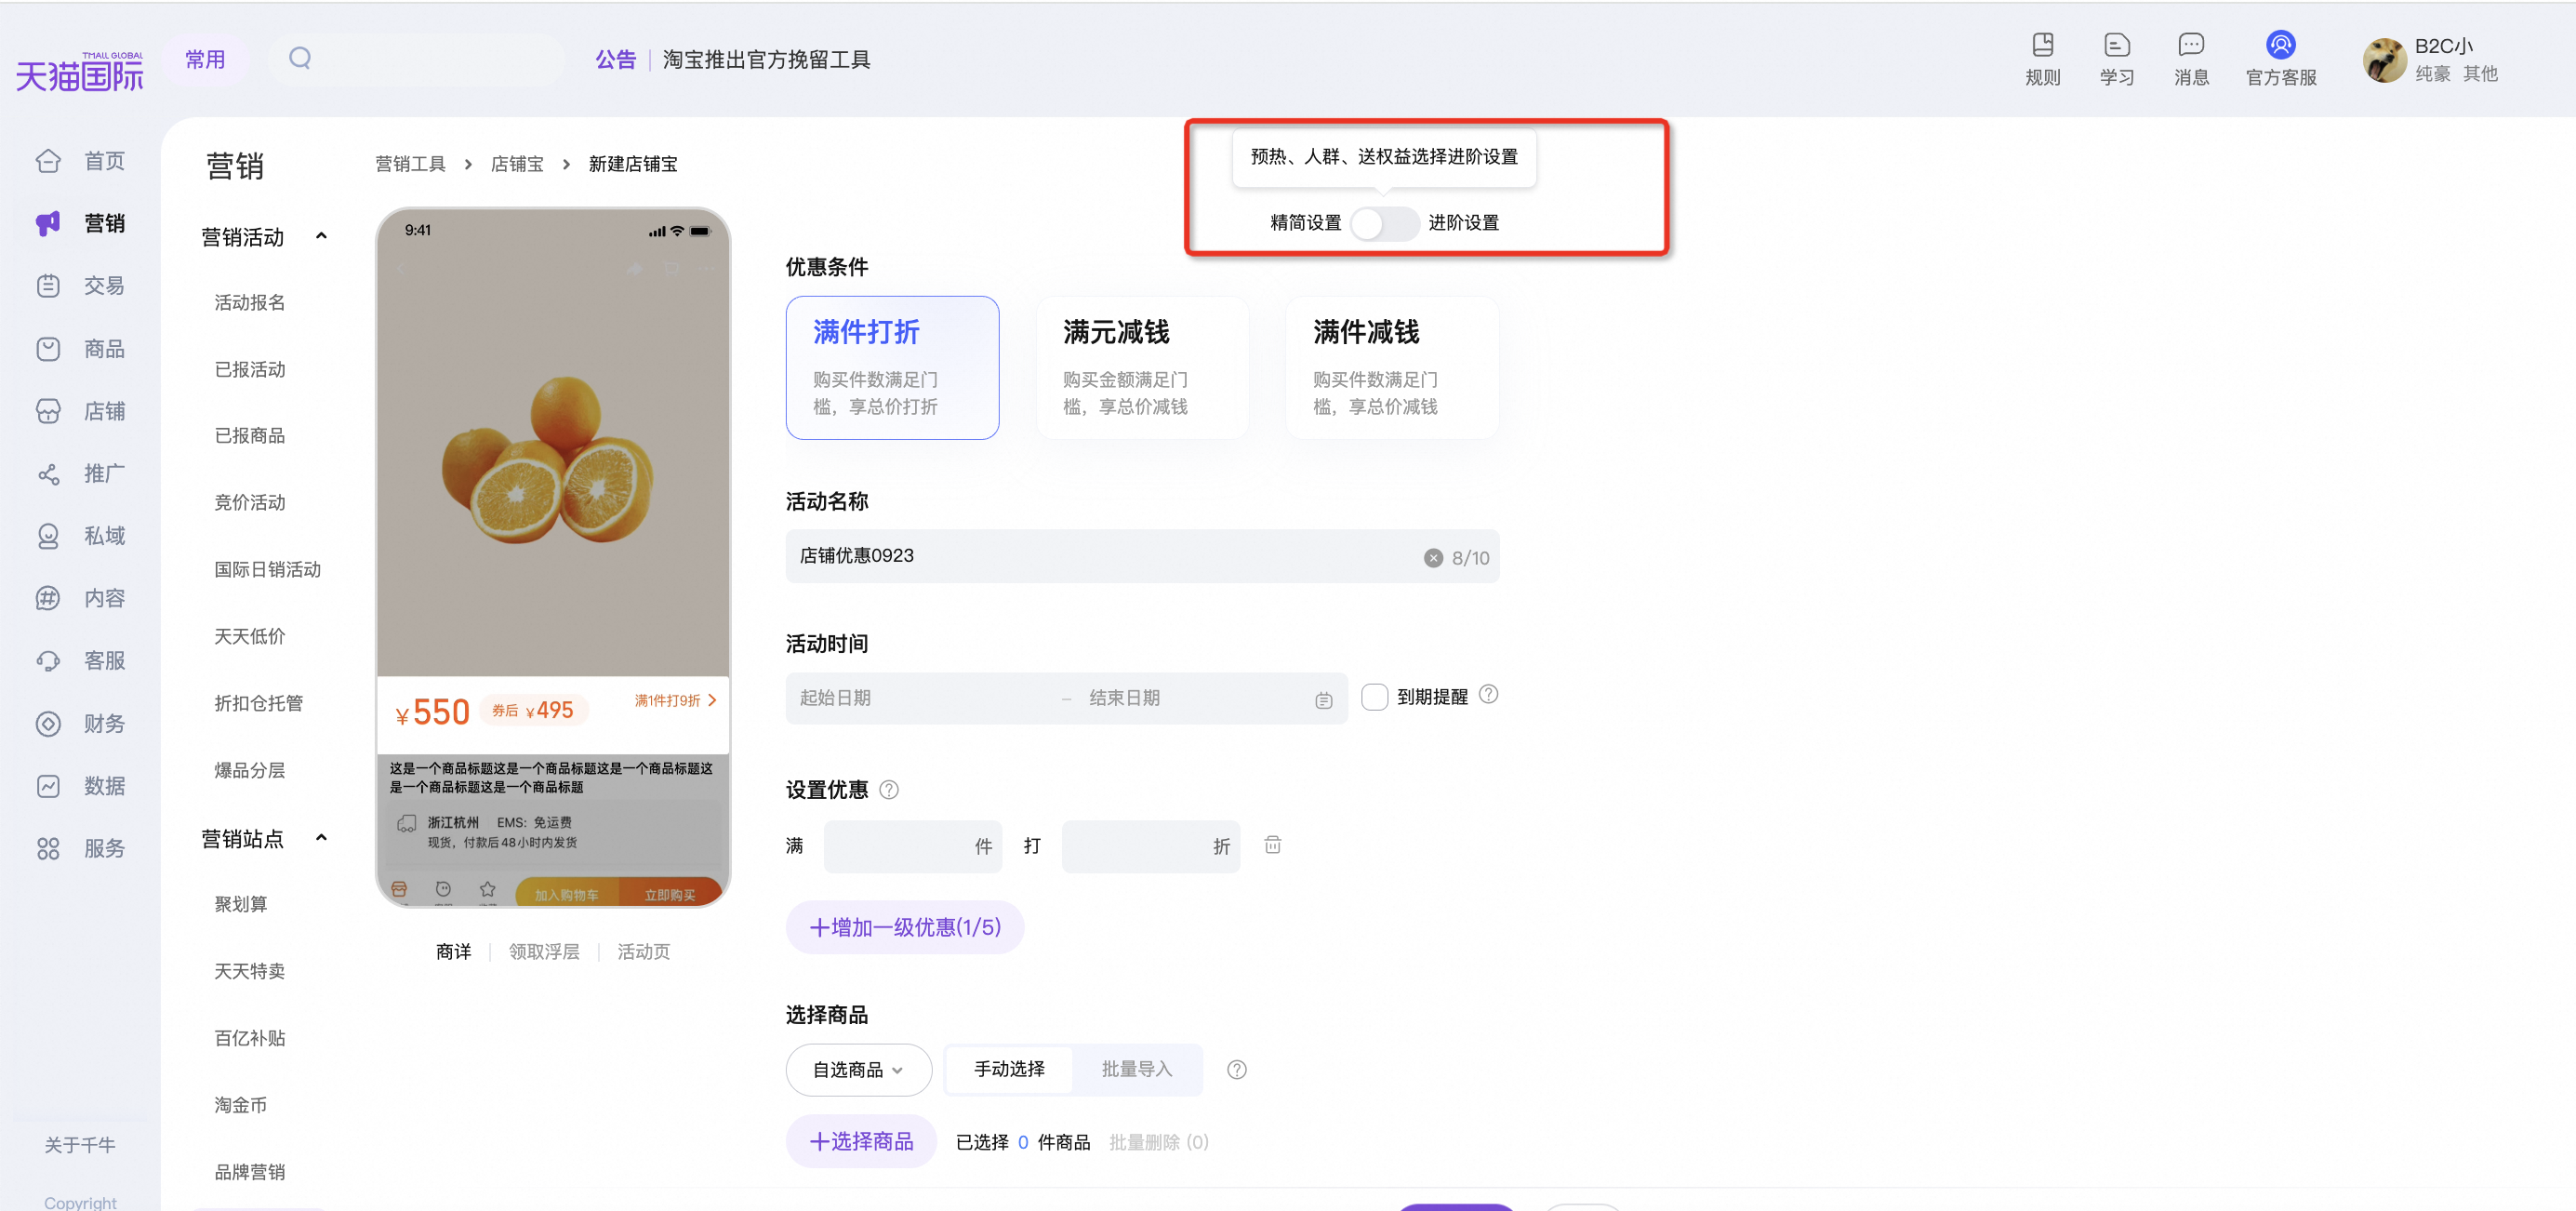Open 天天低价 menu item
Screen dimensions: 2576x1211
250,636
